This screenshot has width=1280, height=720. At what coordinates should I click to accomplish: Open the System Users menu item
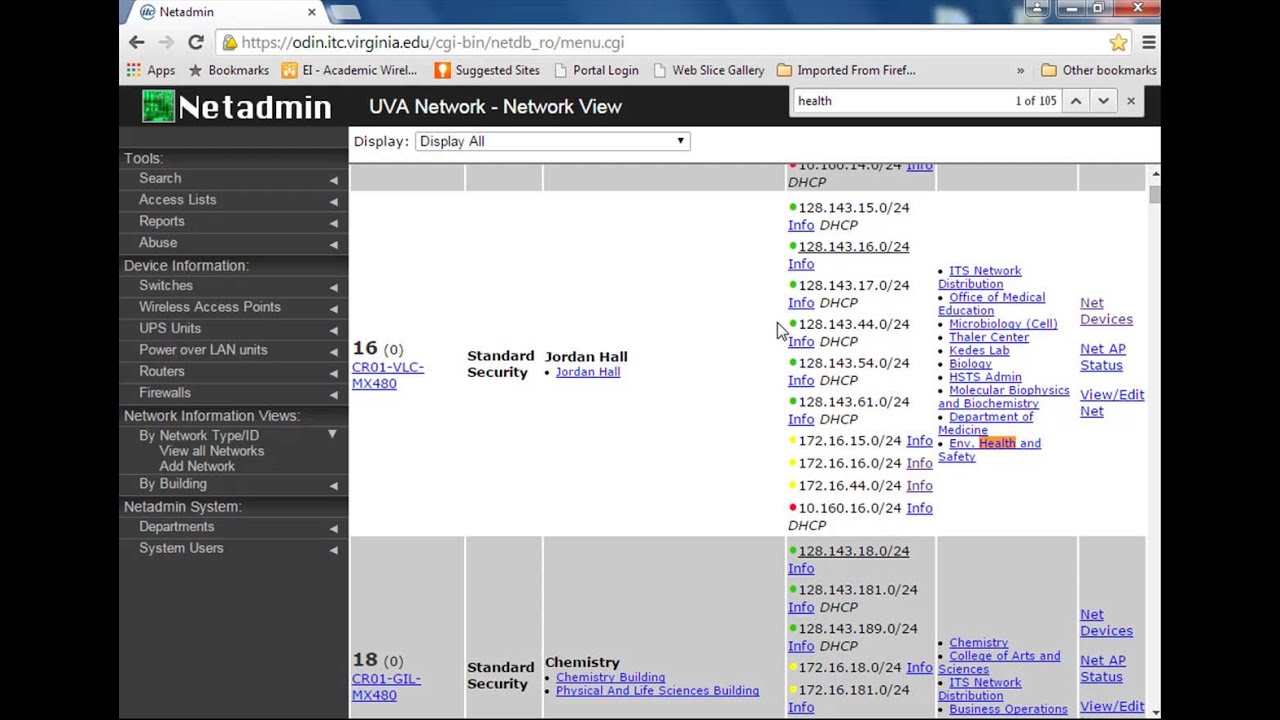tap(181, 548)
